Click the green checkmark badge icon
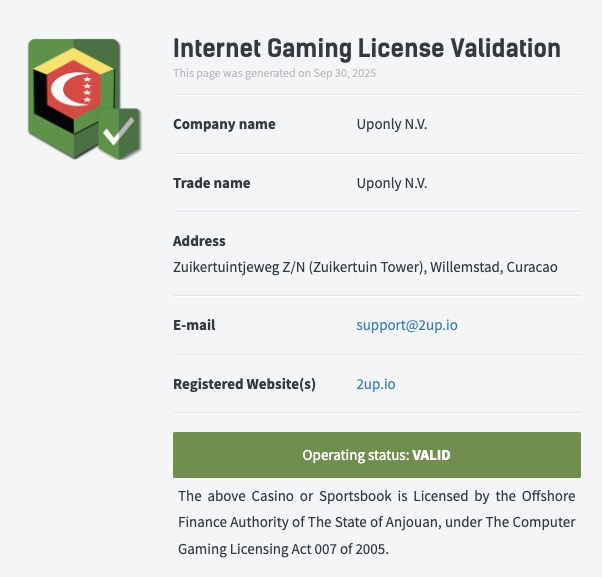The width and height of the screenshot is (602, 577). (119, 133)
